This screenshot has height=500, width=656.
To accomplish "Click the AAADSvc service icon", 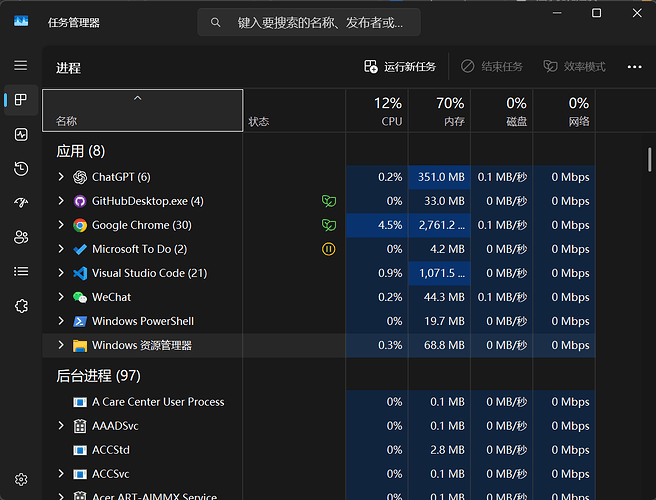I will pos(80,426).
